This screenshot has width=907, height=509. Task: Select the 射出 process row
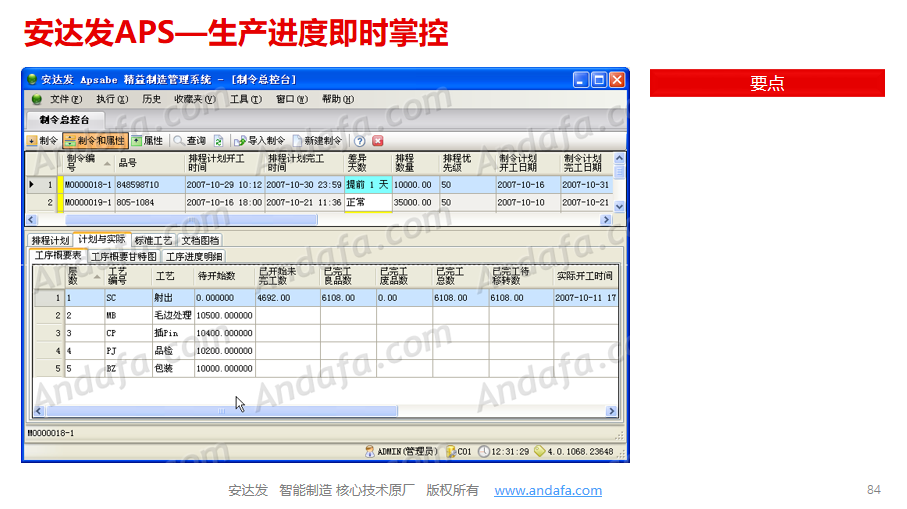pyautogui.click(x=325, y=298)
